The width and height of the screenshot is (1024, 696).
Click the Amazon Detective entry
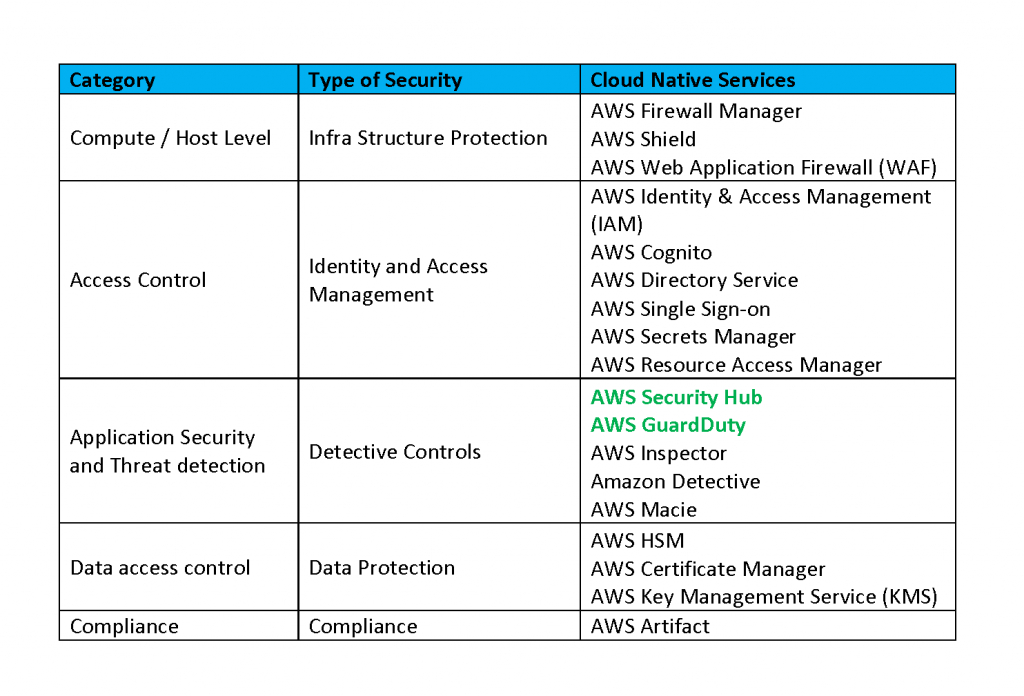coord(675,482)
